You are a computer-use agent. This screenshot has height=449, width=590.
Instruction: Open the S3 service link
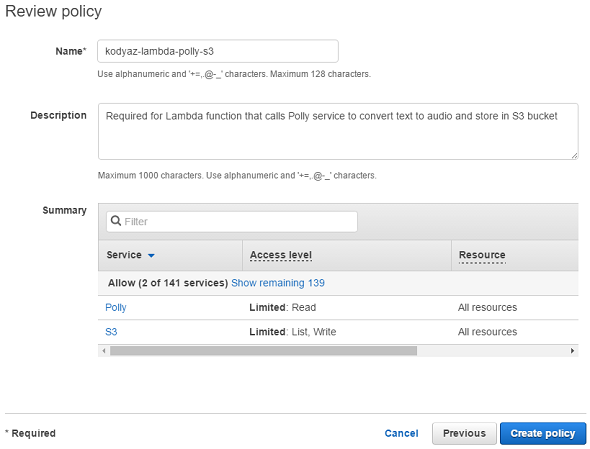(x=111, y=332)
